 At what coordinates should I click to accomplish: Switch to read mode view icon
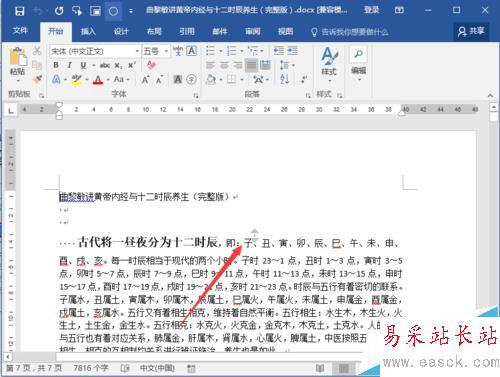[x=320, y=368]
